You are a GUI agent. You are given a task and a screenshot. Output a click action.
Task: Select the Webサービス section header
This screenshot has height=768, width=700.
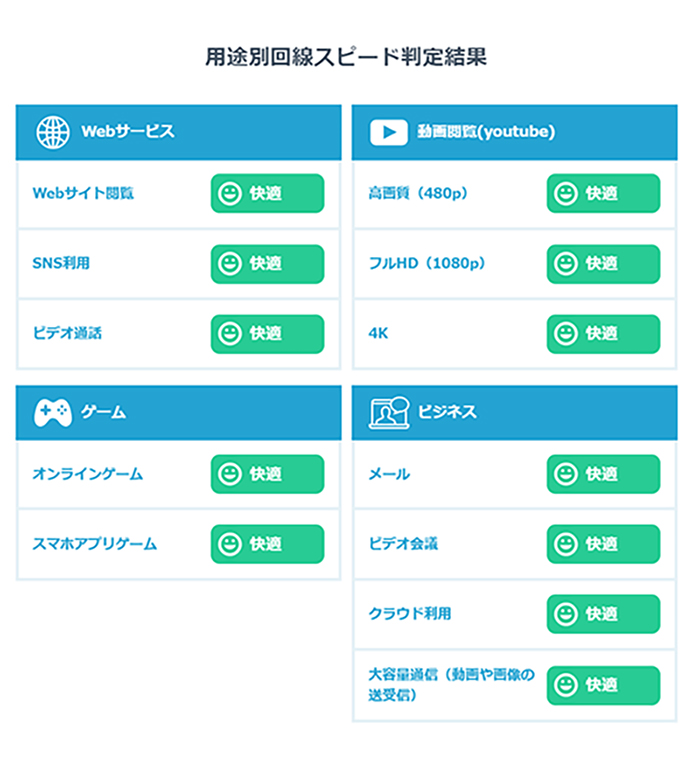coord(178,132)
